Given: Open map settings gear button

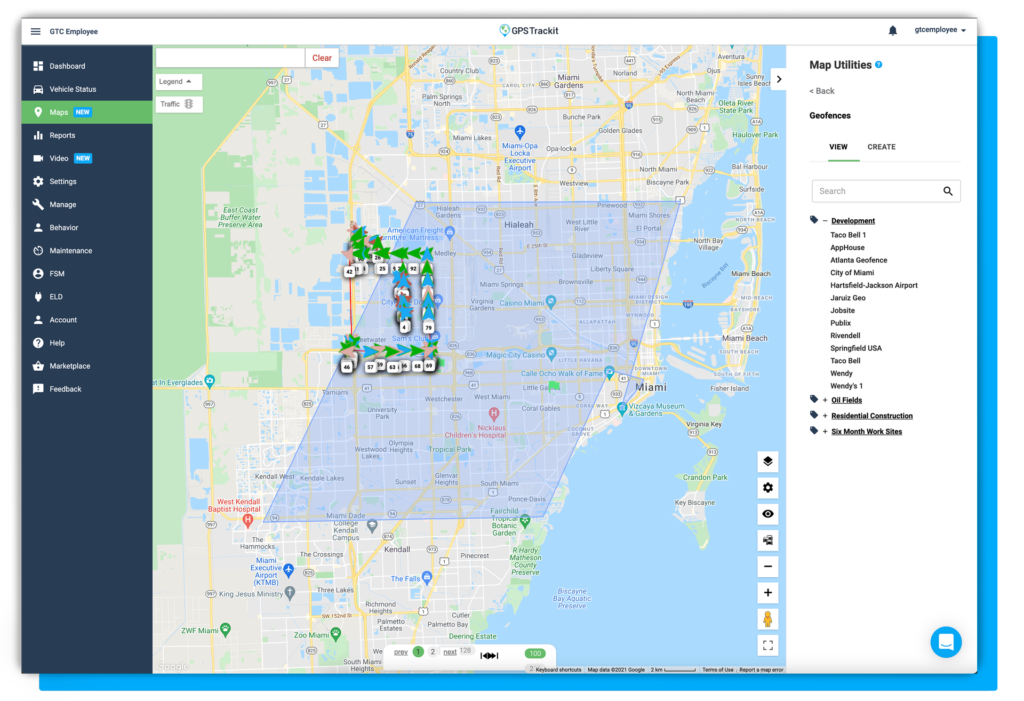Looking at the screenshot, I should 767,487.
